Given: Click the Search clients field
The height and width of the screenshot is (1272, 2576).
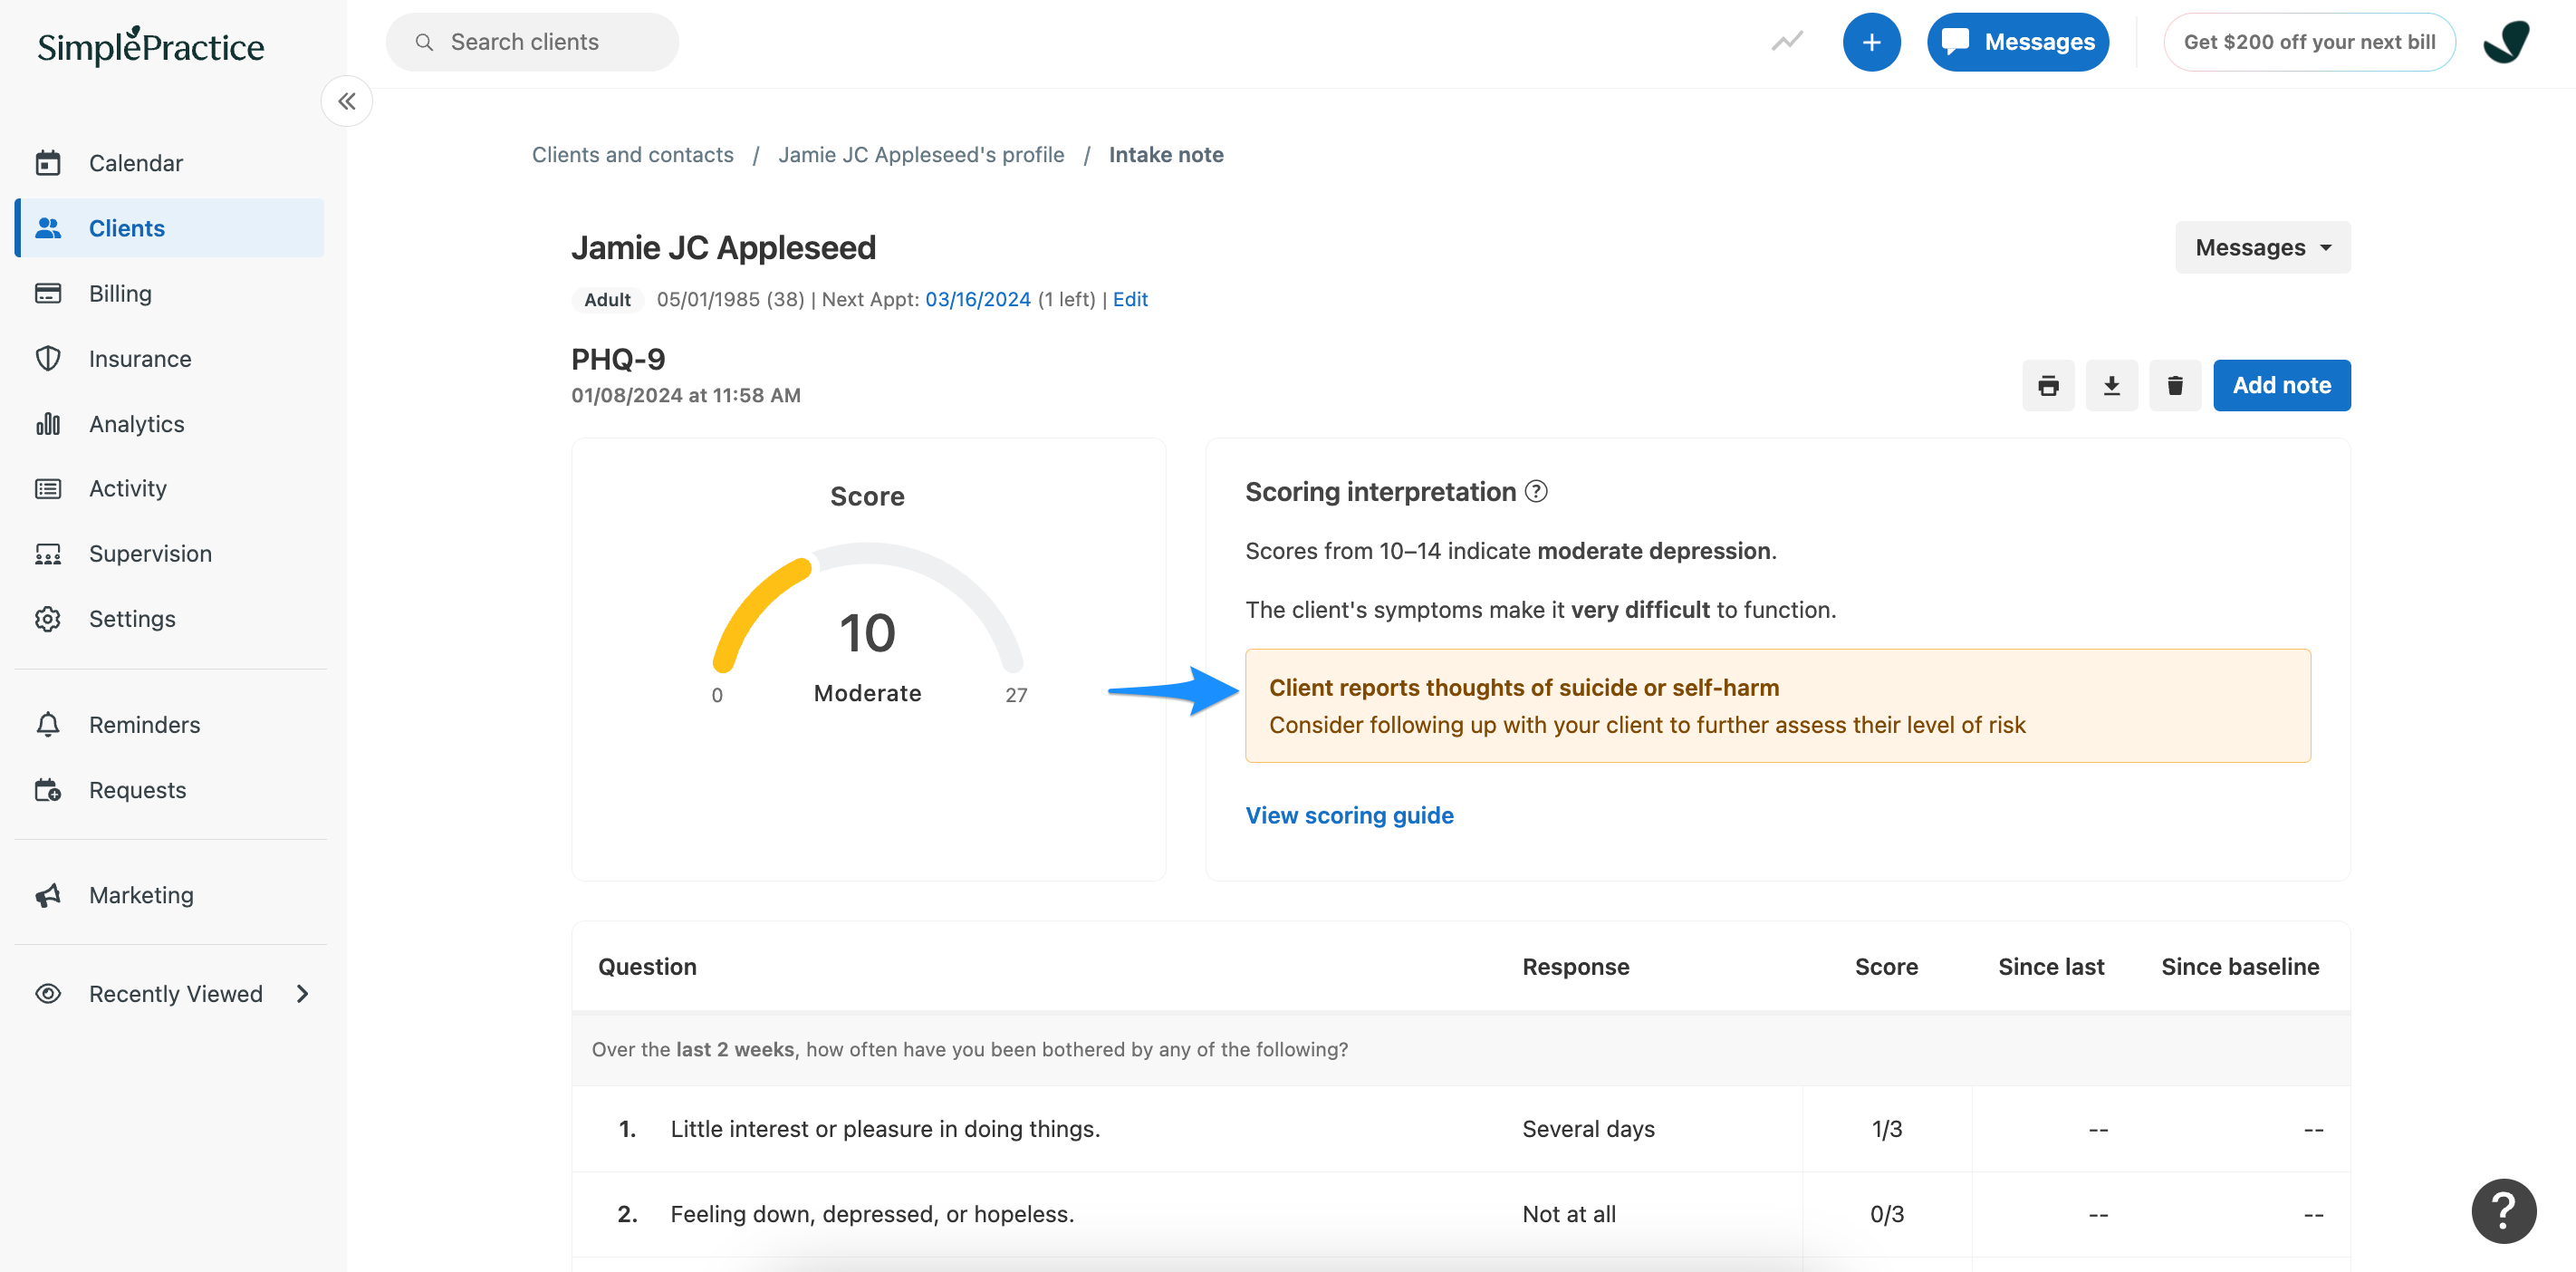Looking at the screenshot, I should (x=532, y=42).
